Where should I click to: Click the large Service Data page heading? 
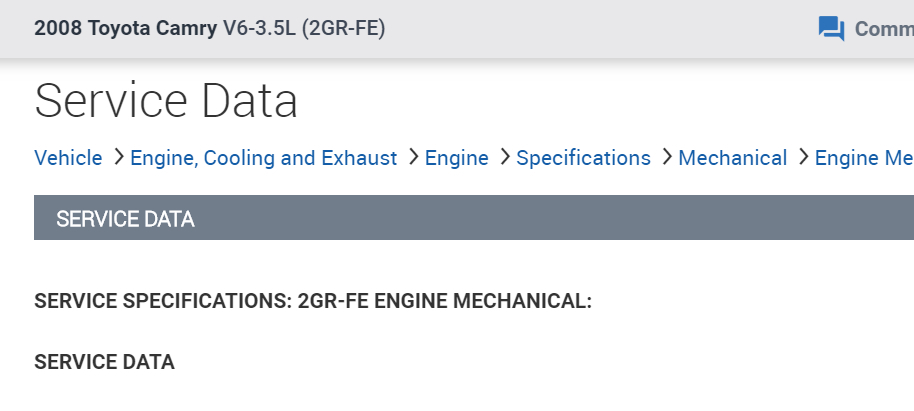pyautogui.click(x=166, y=100)
